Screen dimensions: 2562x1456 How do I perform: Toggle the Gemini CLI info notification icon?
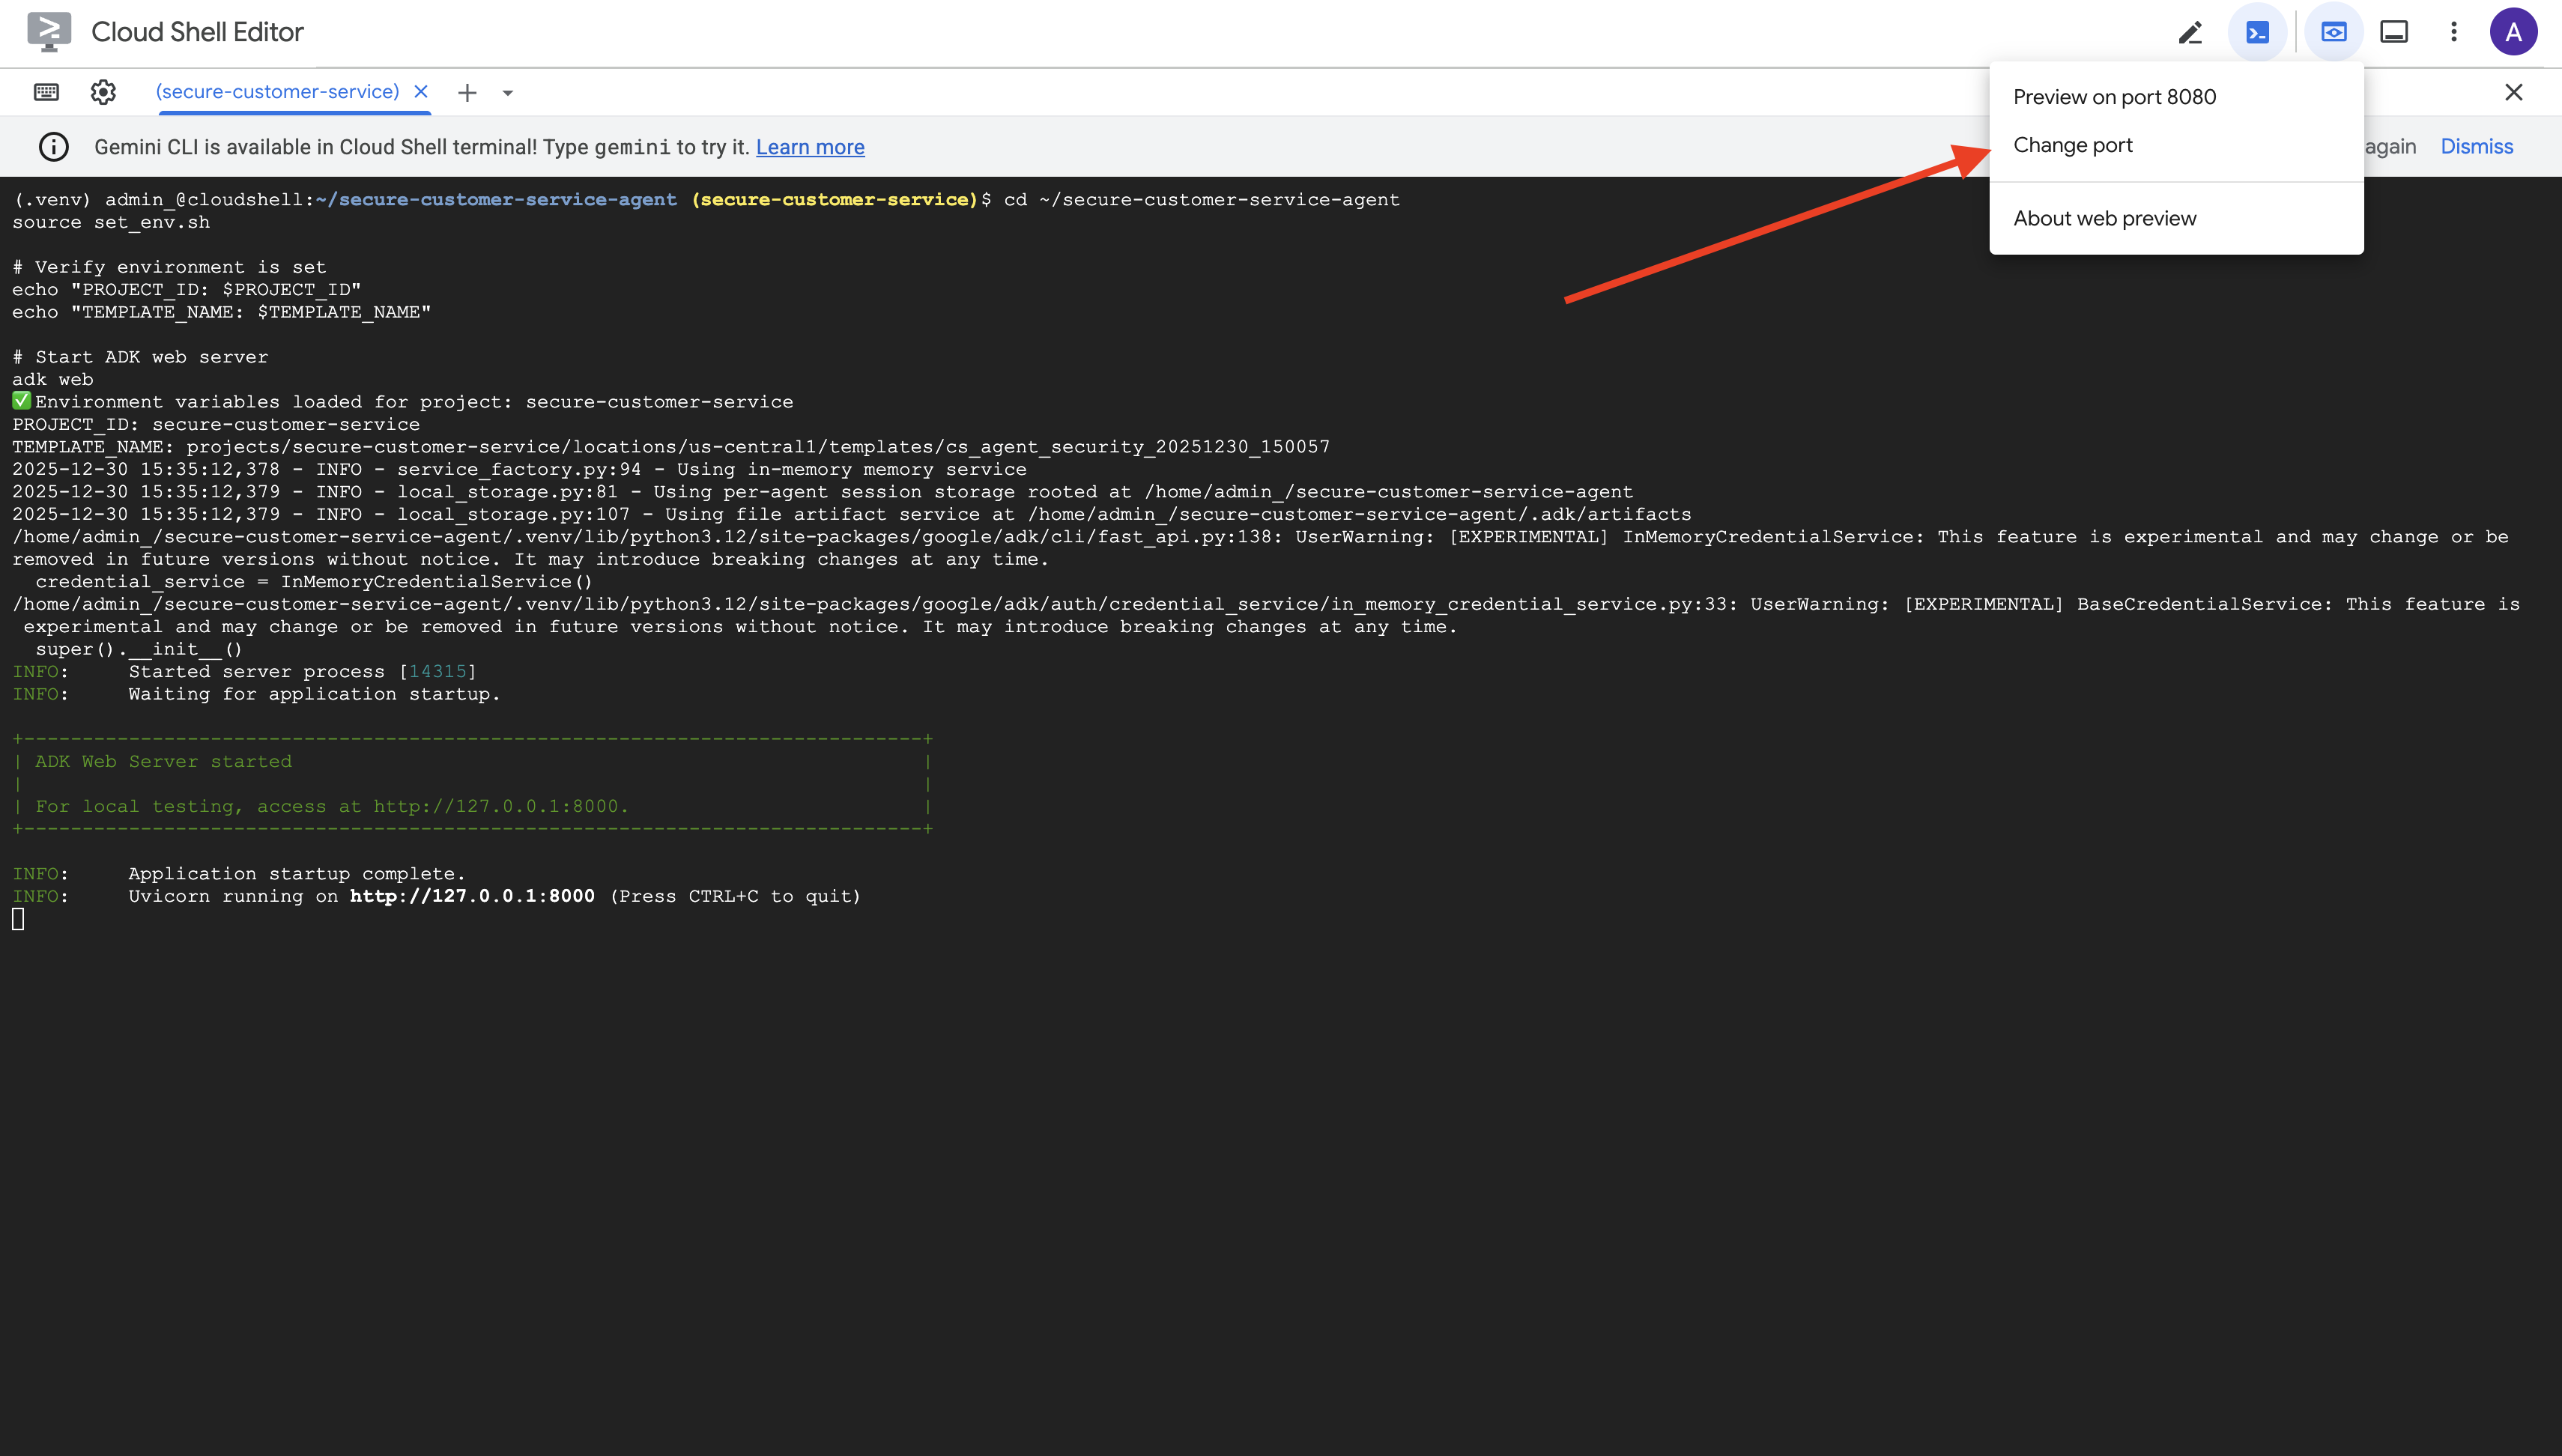[53, 146]
